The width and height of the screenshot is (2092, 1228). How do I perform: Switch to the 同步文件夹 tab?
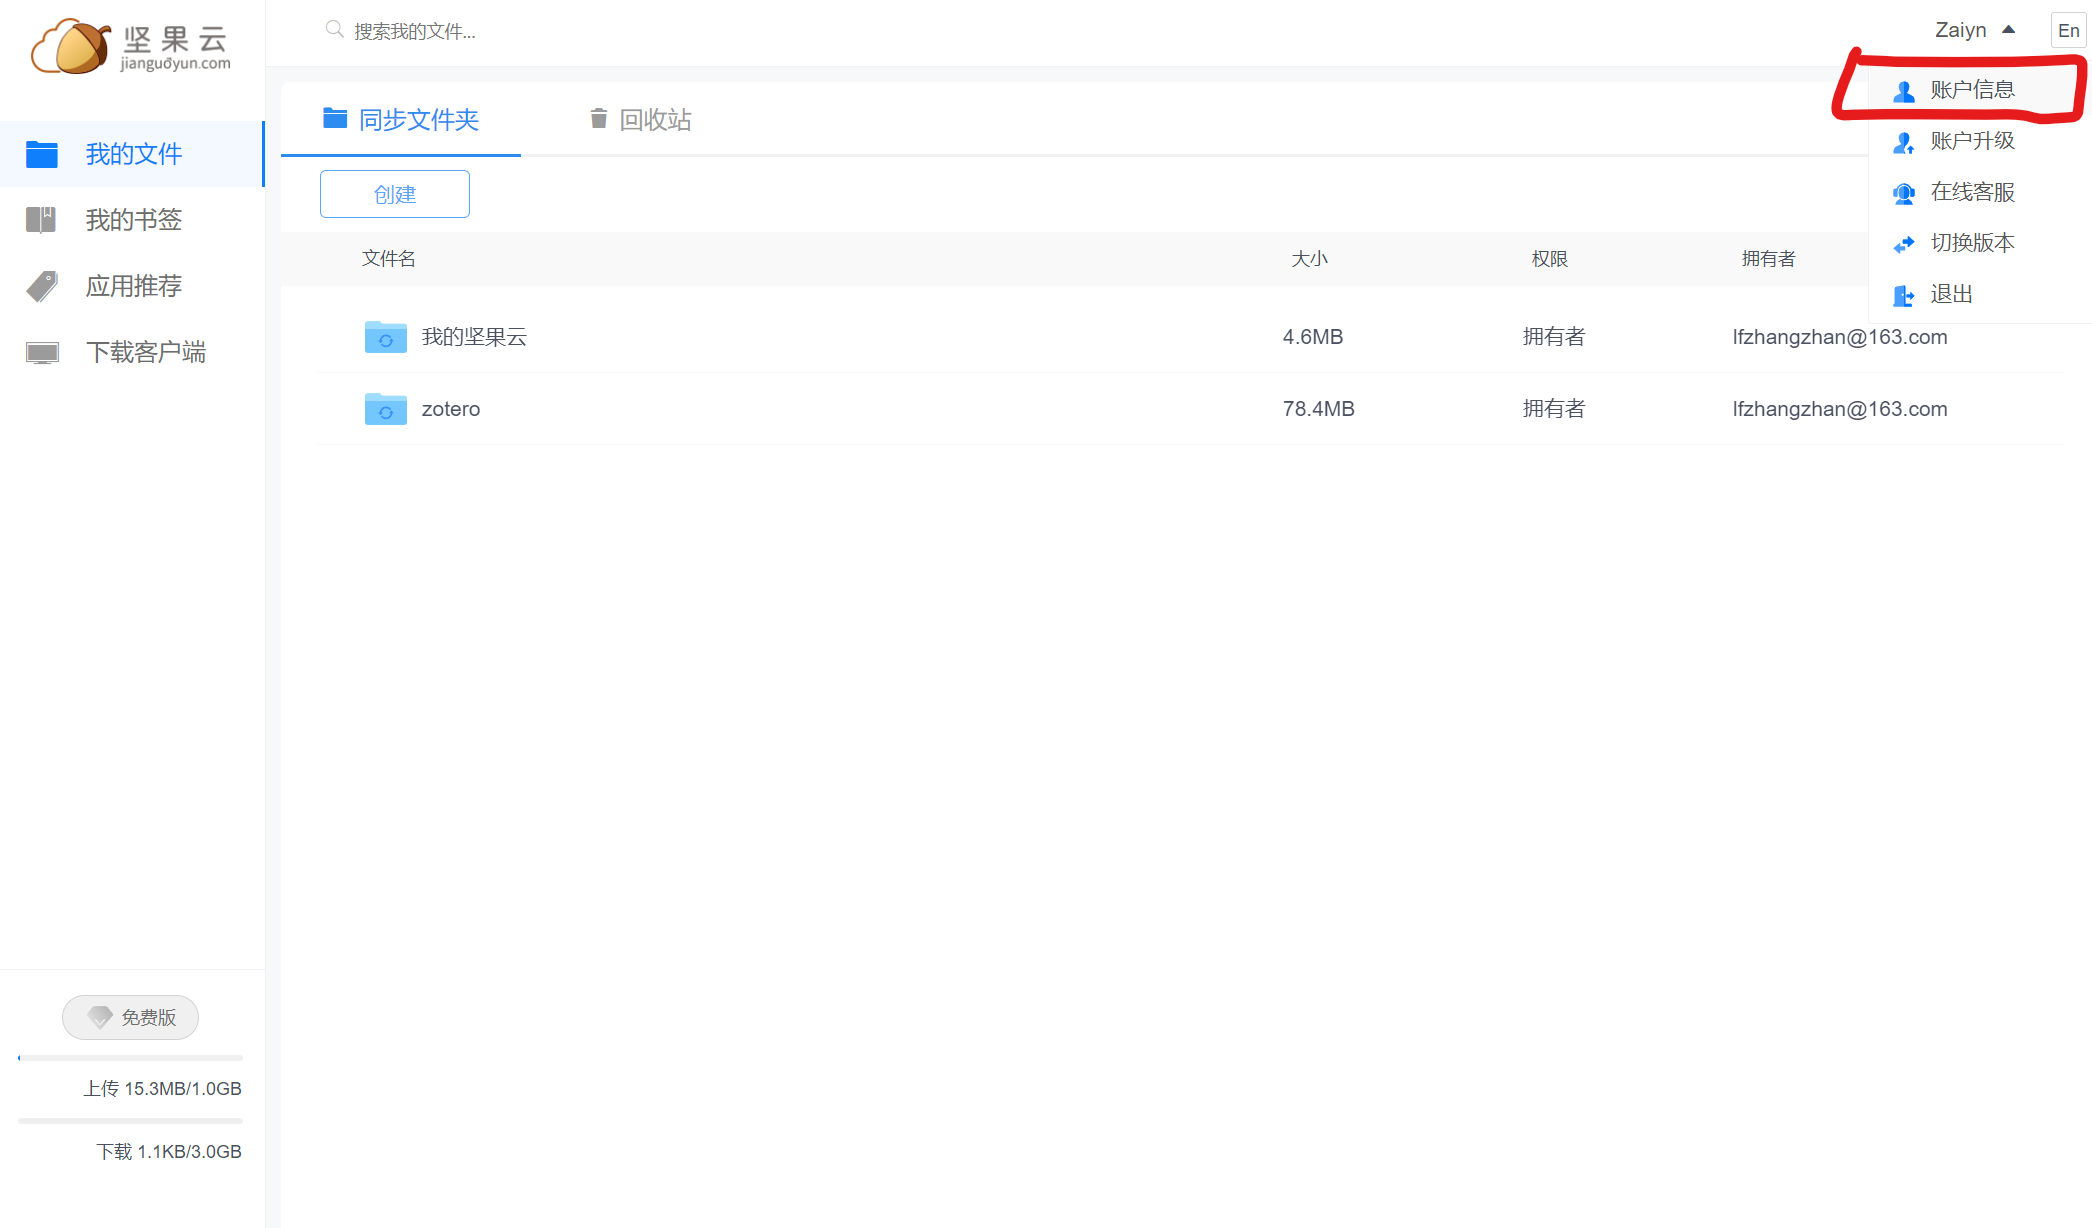pos(401,119)
